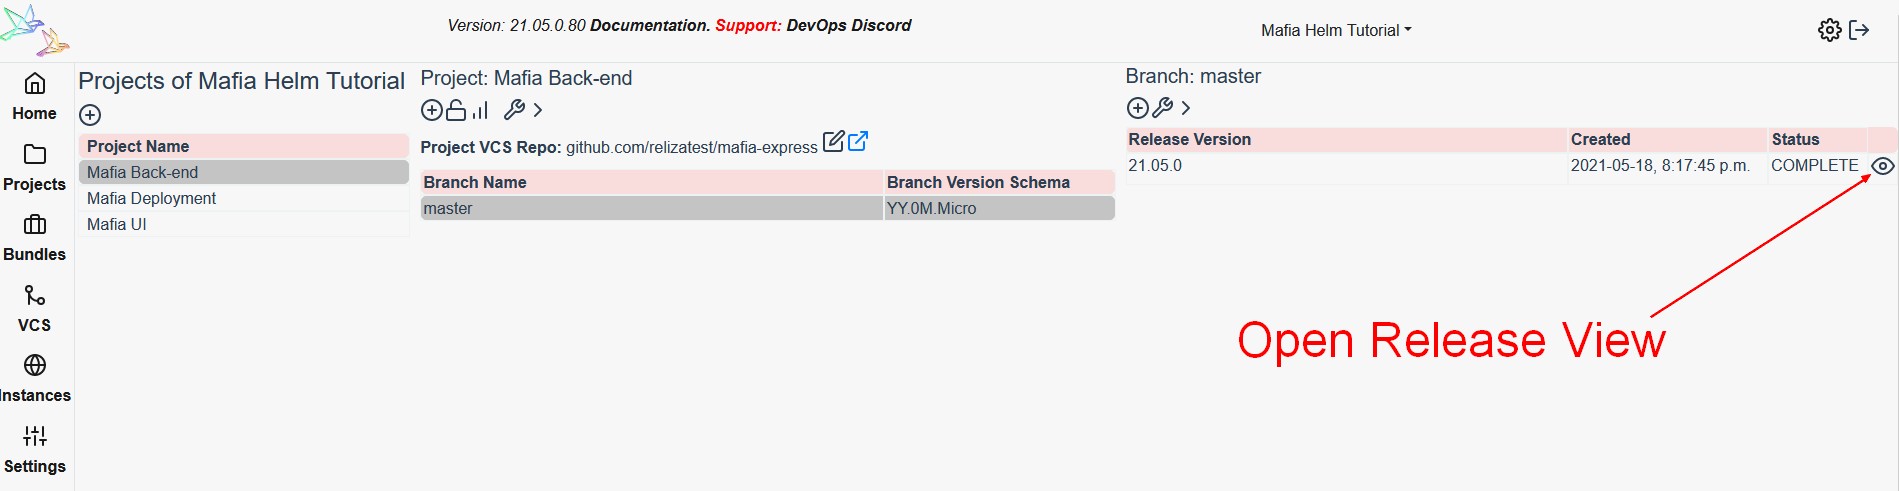The width and height of the screenshot is (1899, 491).
Task: Toggle the project lock icon
Action: click(x=456, y=110)
